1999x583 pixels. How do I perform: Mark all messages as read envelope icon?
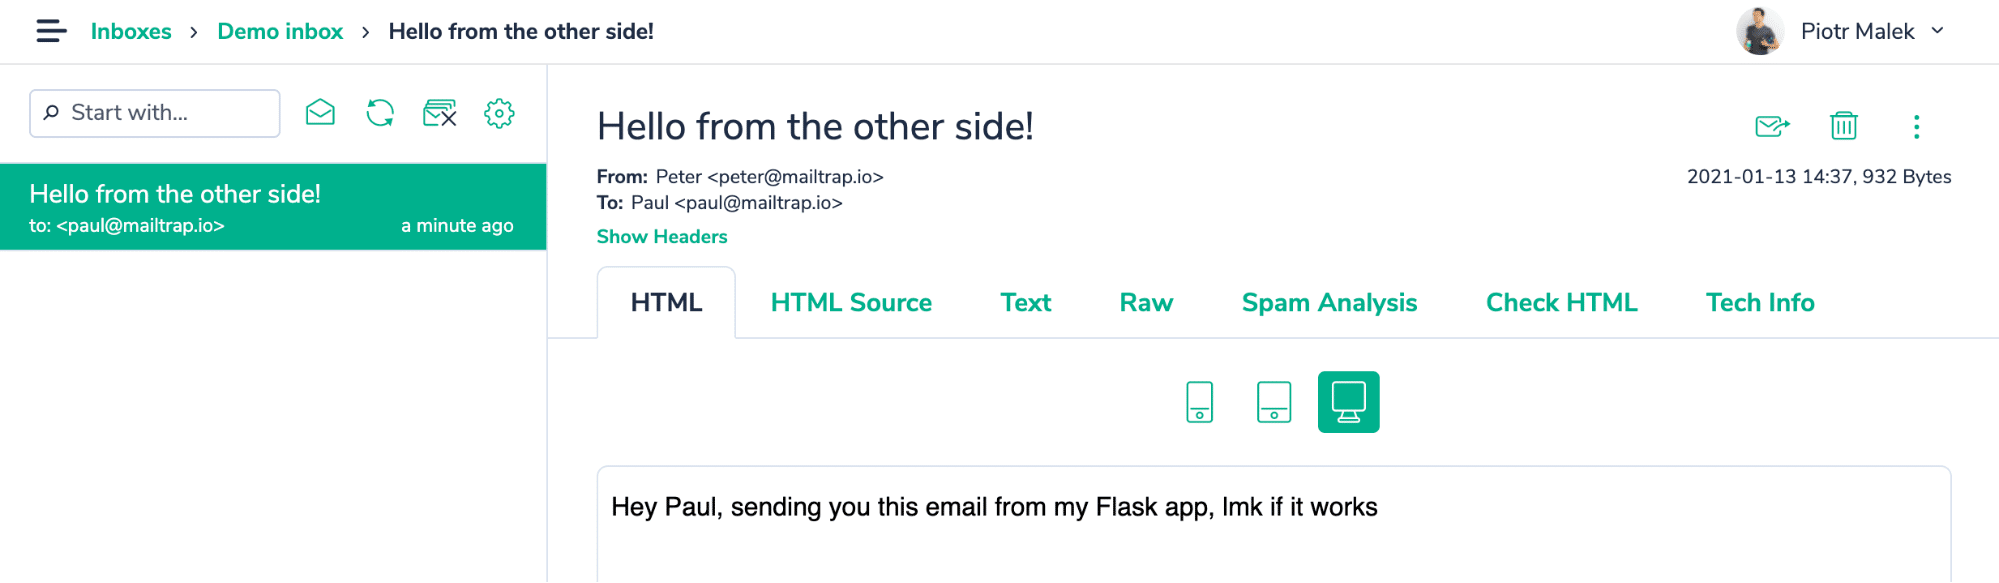point(320,112)
